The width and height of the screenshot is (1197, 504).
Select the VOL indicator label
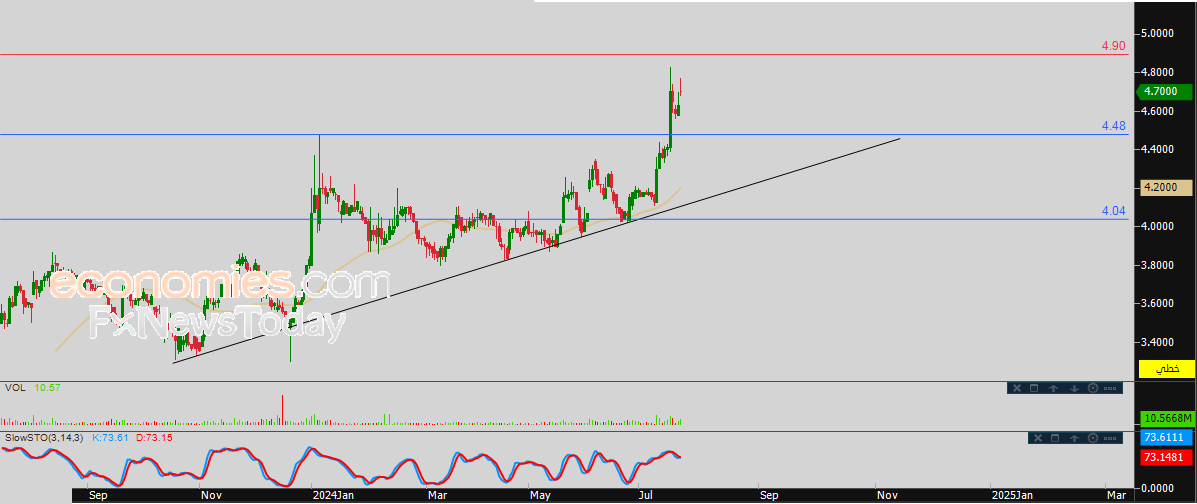pos(15,388)
